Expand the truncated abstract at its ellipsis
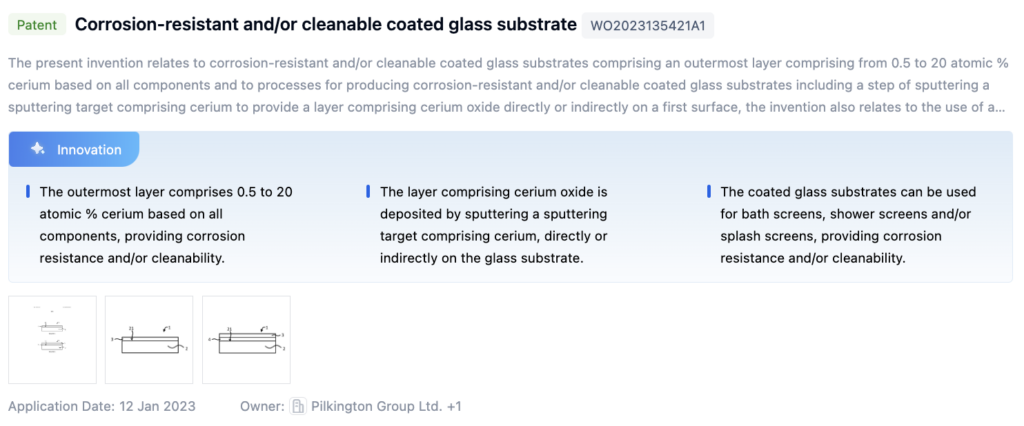This screenshot has height=426, width=1024. (x=1000, y=106)
